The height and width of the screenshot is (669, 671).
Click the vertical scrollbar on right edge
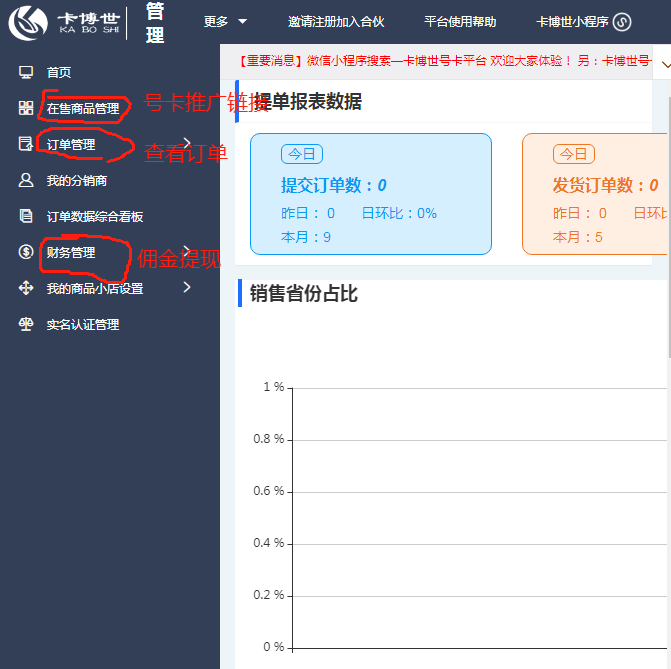pyautogui.click(x=667, y=220)
